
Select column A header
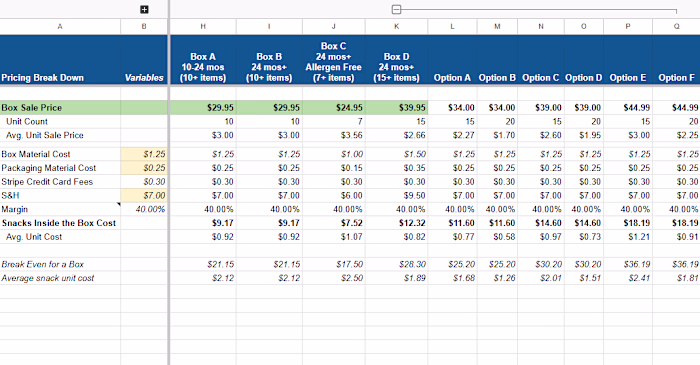(x=60, y=27)
